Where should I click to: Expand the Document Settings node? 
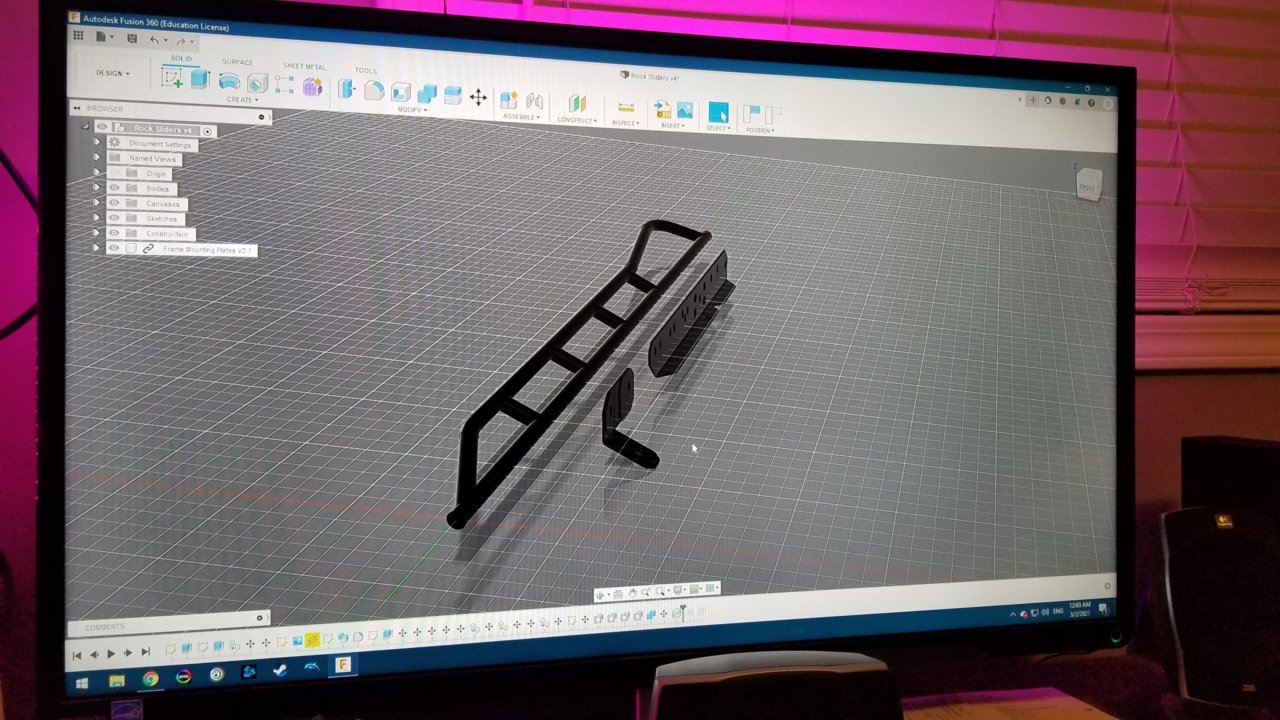point(97,142)
